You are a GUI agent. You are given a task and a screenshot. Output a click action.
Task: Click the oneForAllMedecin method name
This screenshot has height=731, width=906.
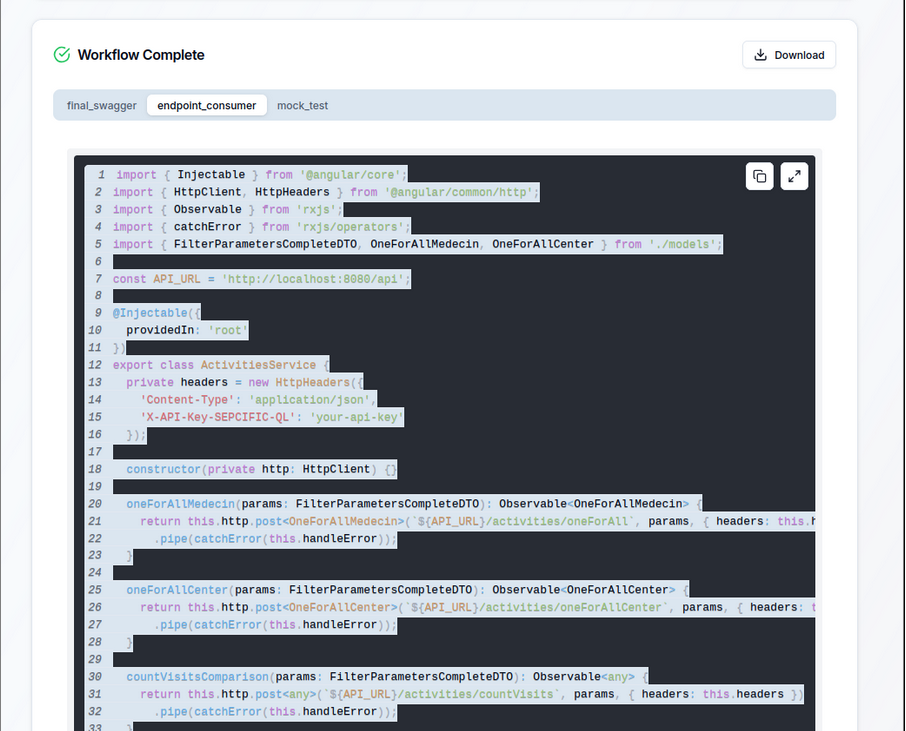pyautogui.click(x=180, y=504)
